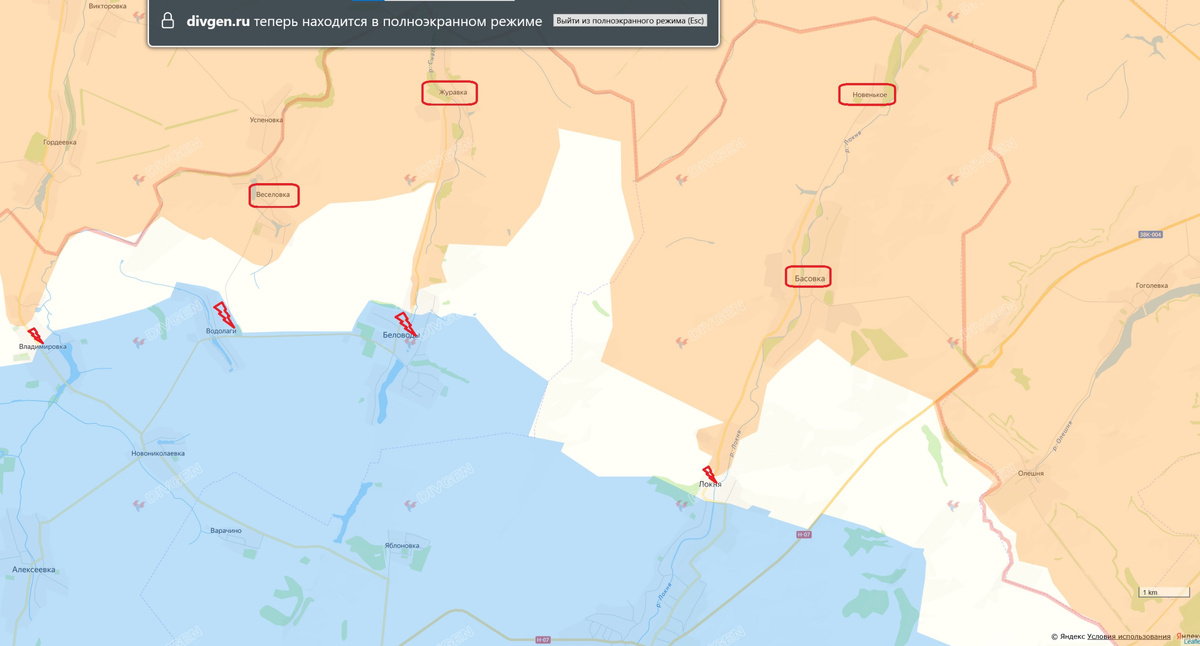Click the Беловоды town label
This screenshot has height=646, width=1200.
tap(399, 335)
